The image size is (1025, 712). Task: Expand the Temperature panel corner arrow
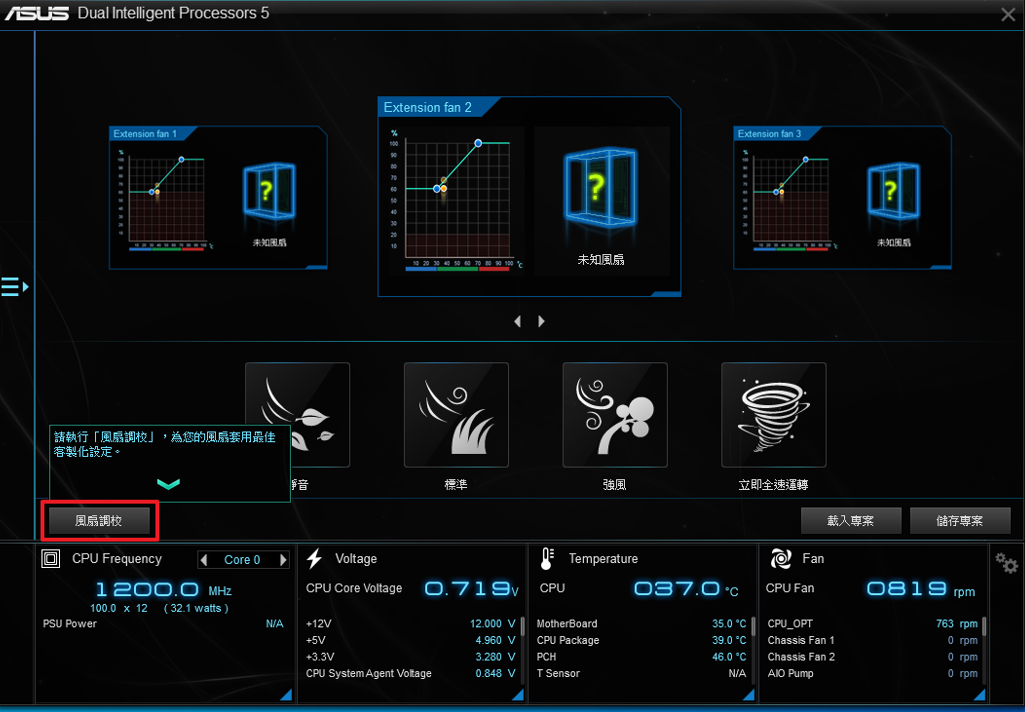[747, 694]
